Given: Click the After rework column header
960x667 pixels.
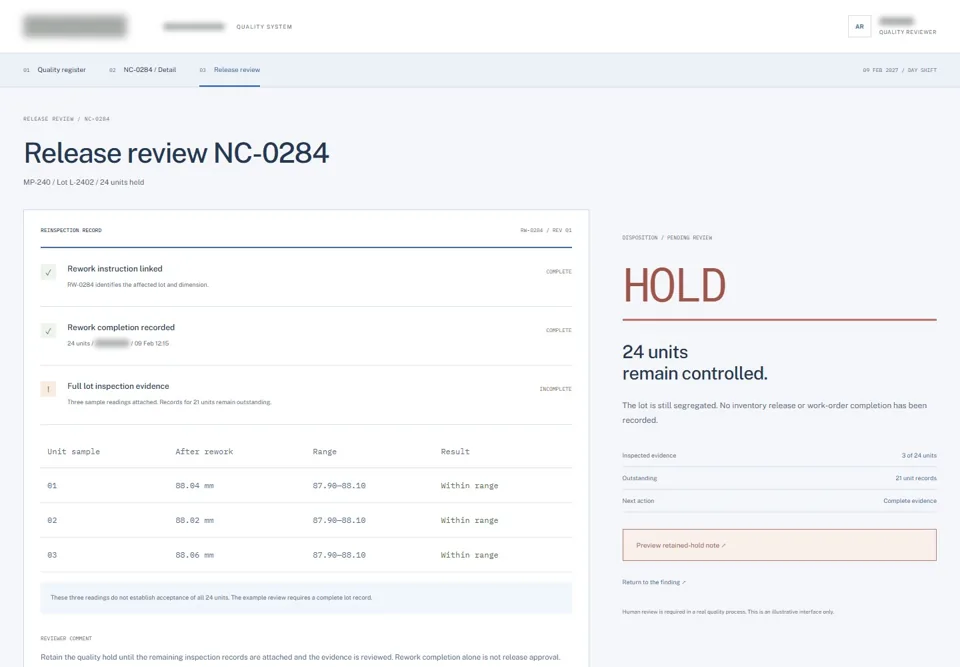Looking at the screenshot, I should click(204, 452).
